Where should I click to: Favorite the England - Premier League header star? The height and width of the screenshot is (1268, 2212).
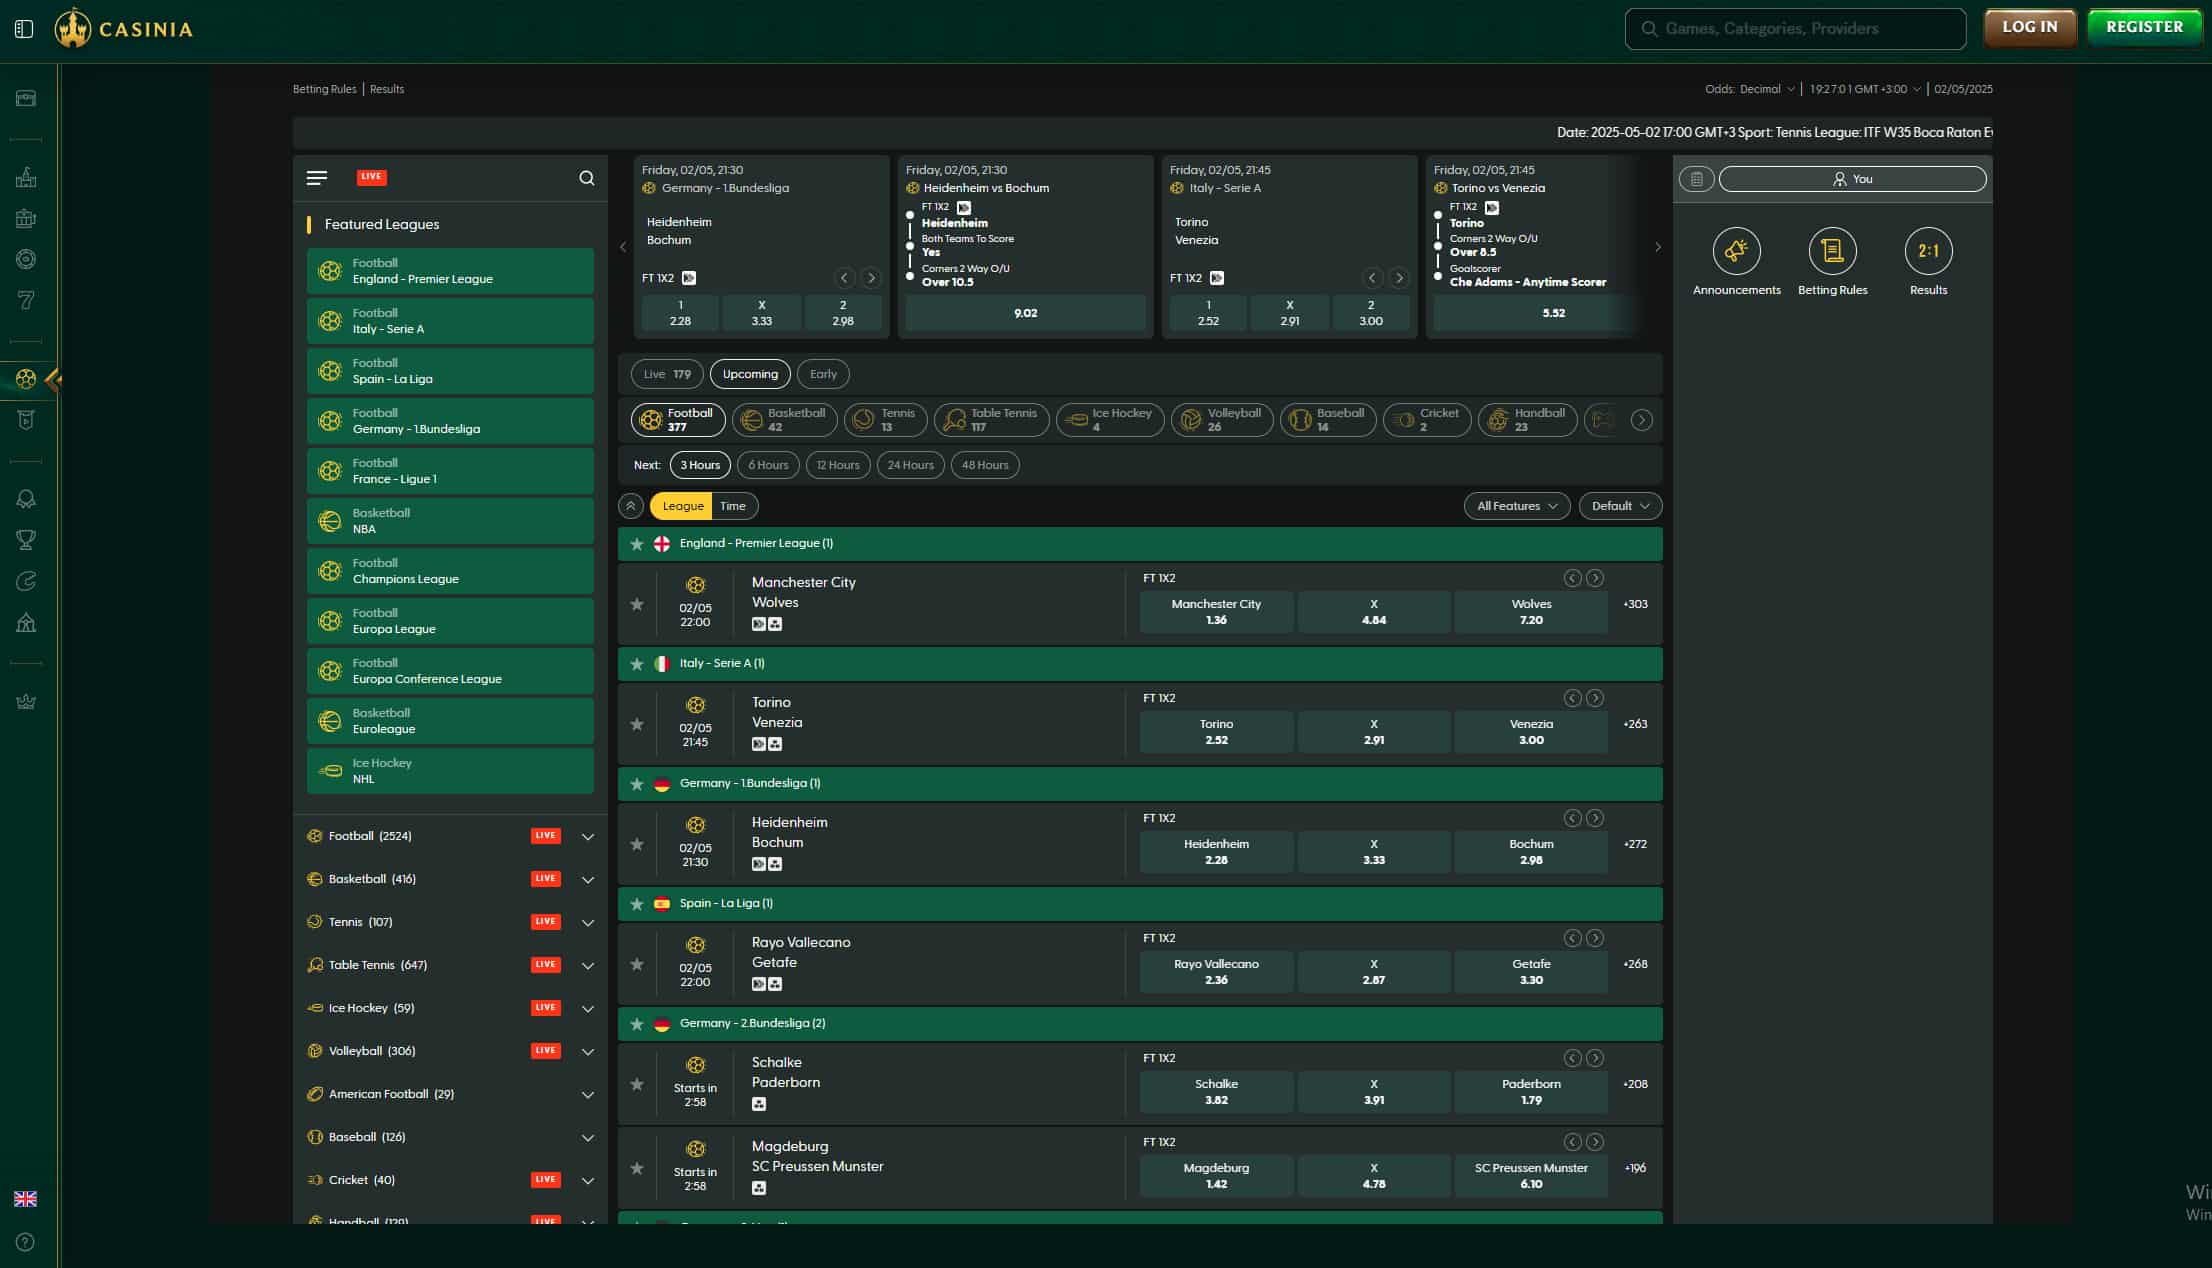pos(637,544)
